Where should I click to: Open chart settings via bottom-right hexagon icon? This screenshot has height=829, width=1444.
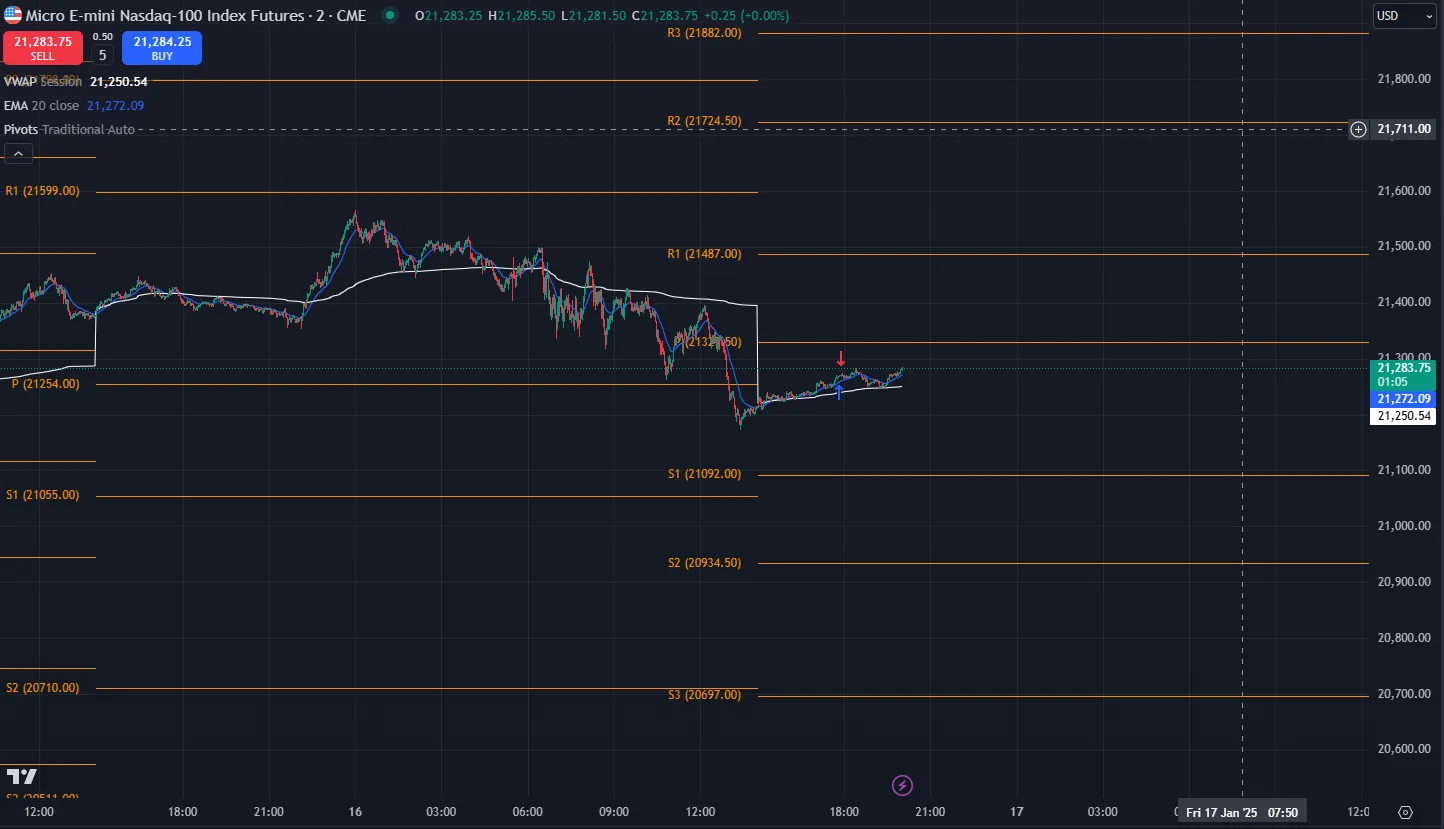coord(1405,811)
